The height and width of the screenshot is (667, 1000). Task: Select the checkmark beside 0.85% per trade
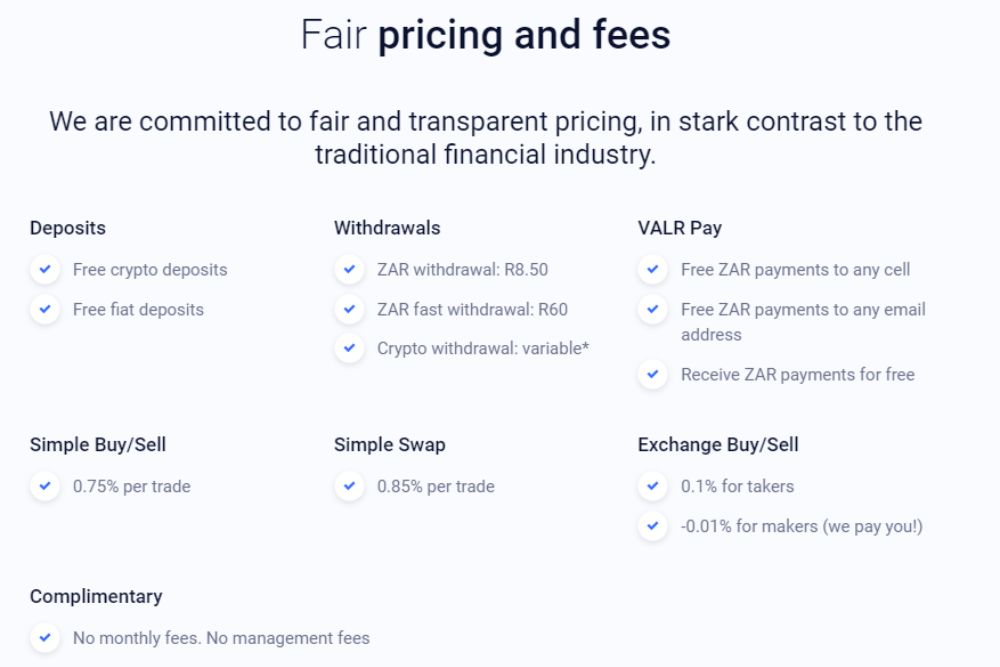coord(349,486)
